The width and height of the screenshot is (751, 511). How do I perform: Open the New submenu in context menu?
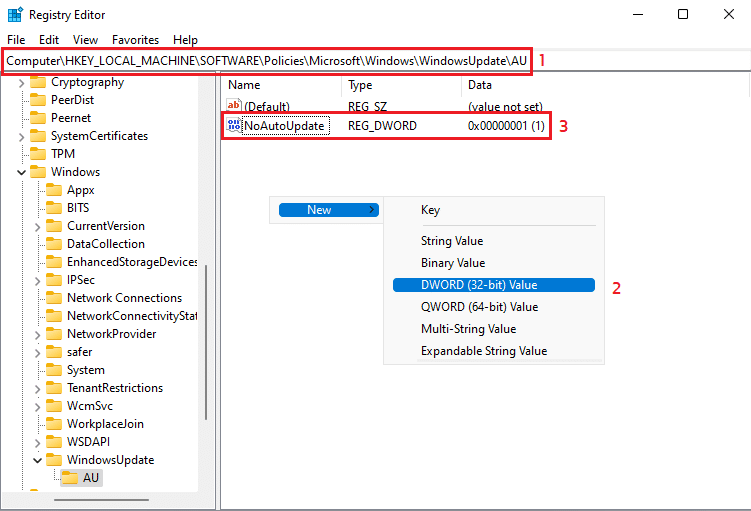point(329,210)
